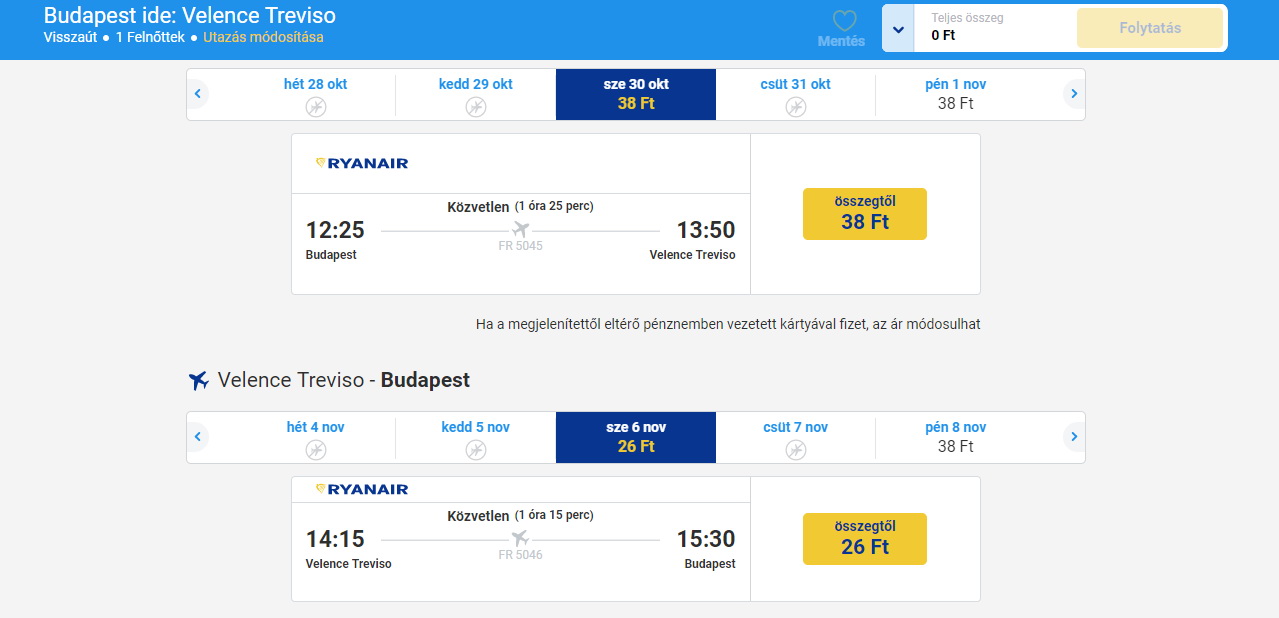Click the no-flight icon under hét 28 okt
The width and height of the screenshot is (1279, 618).
tap(316, 106)
